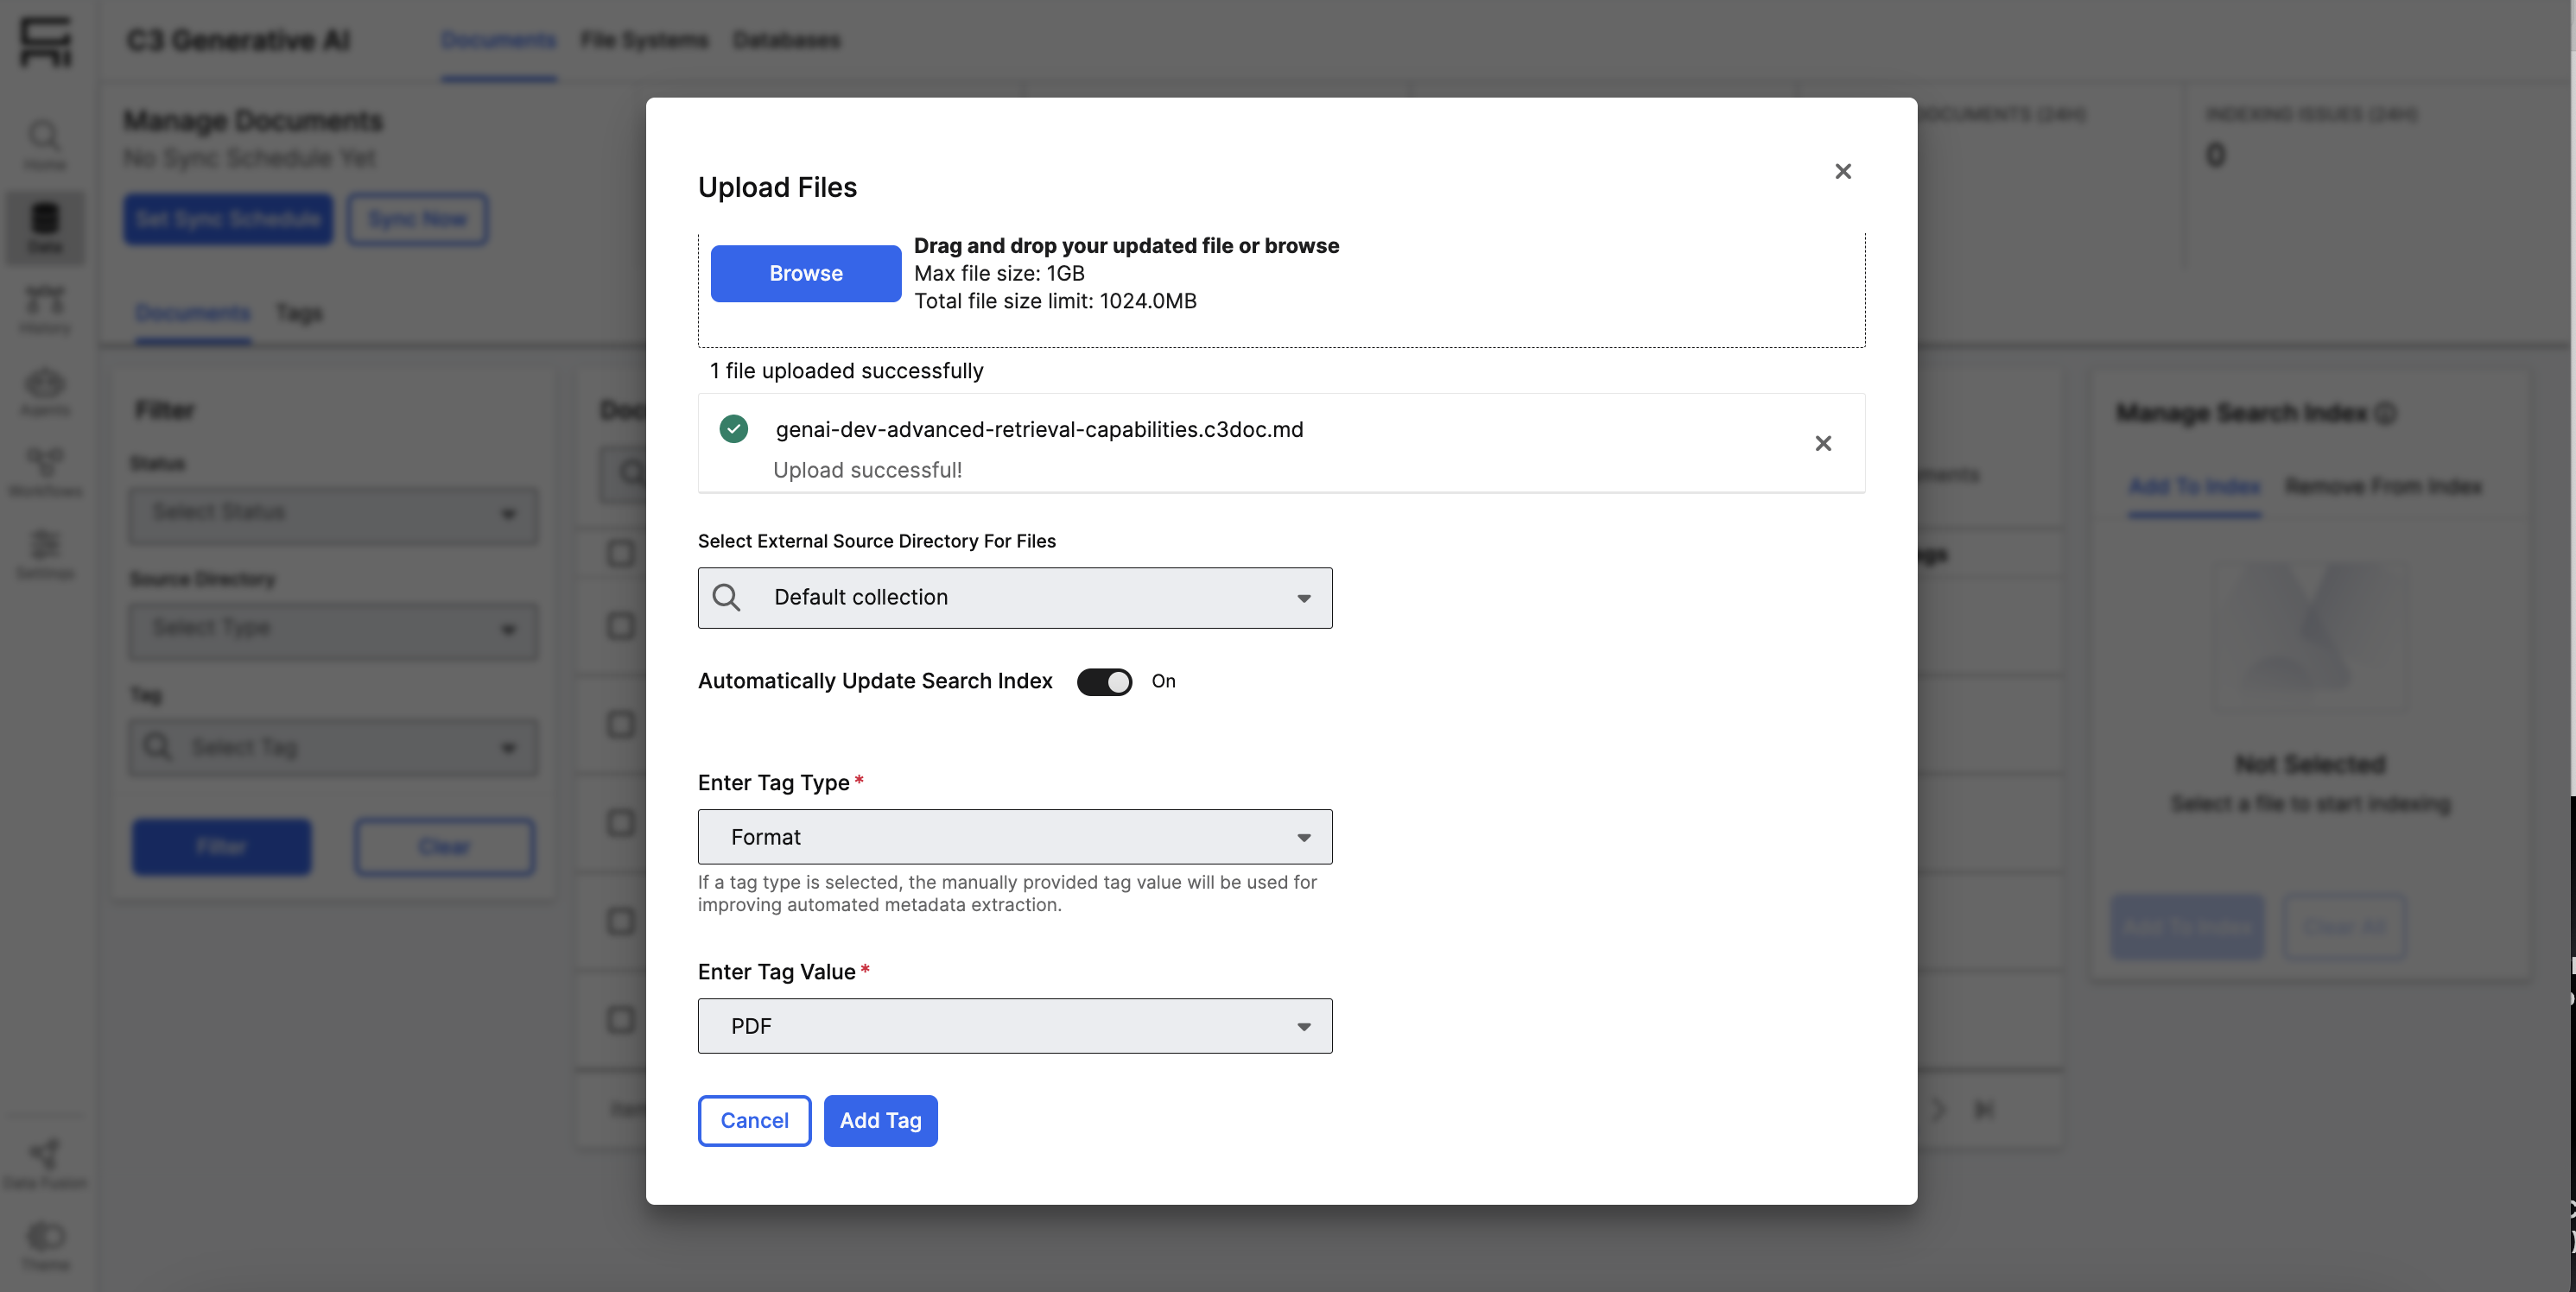Open the Databases tab

pyautogui.click(x=786, y=40)
